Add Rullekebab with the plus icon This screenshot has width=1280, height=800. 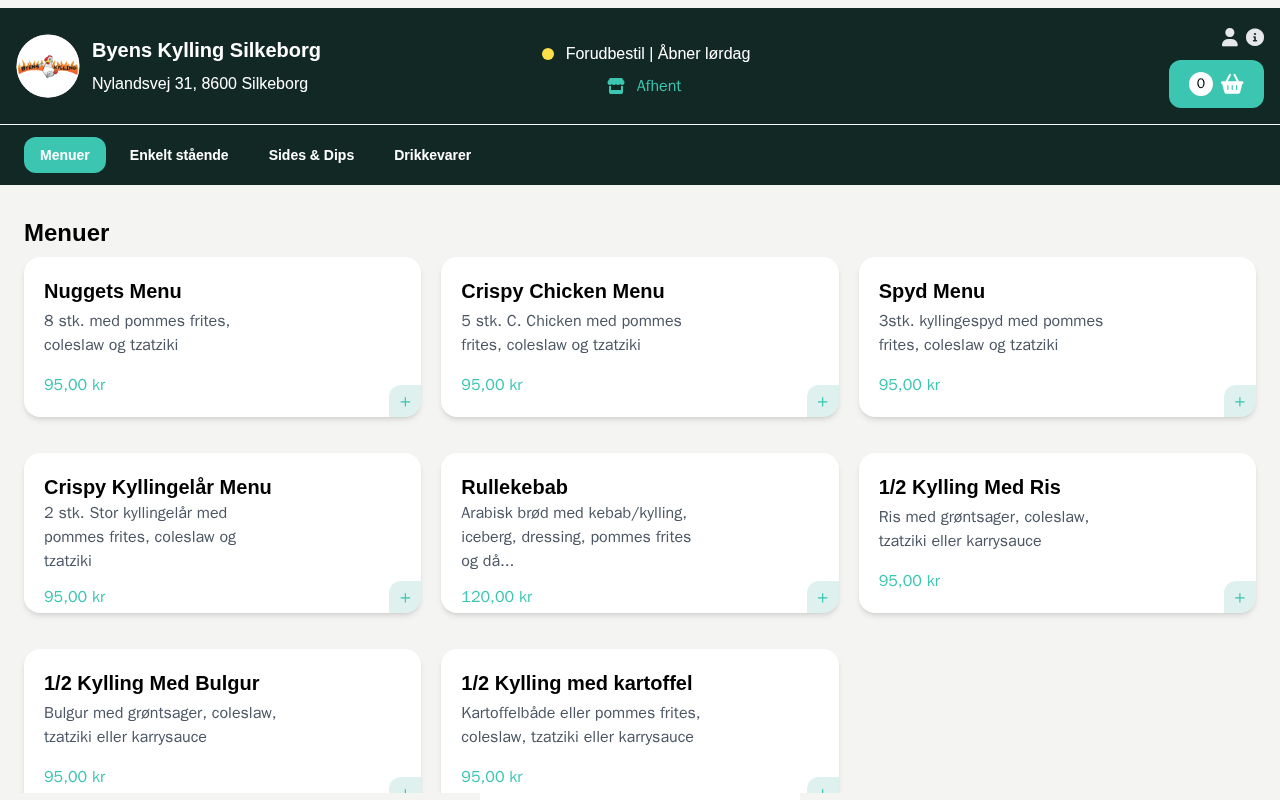click(822, 597)
